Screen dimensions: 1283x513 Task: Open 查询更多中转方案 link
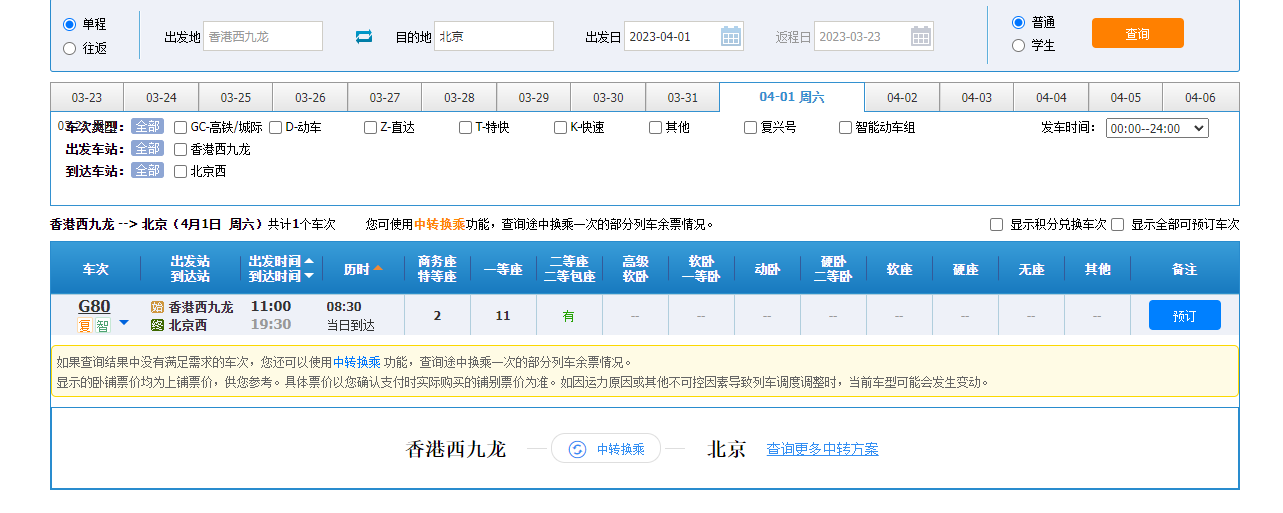pyautogui.click(x=822, y=449)
